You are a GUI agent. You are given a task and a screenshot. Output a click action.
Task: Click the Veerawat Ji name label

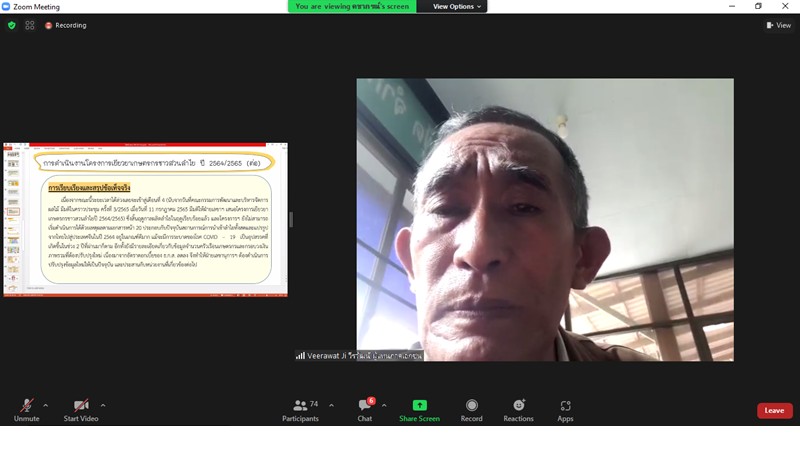(x=359, y=356)
